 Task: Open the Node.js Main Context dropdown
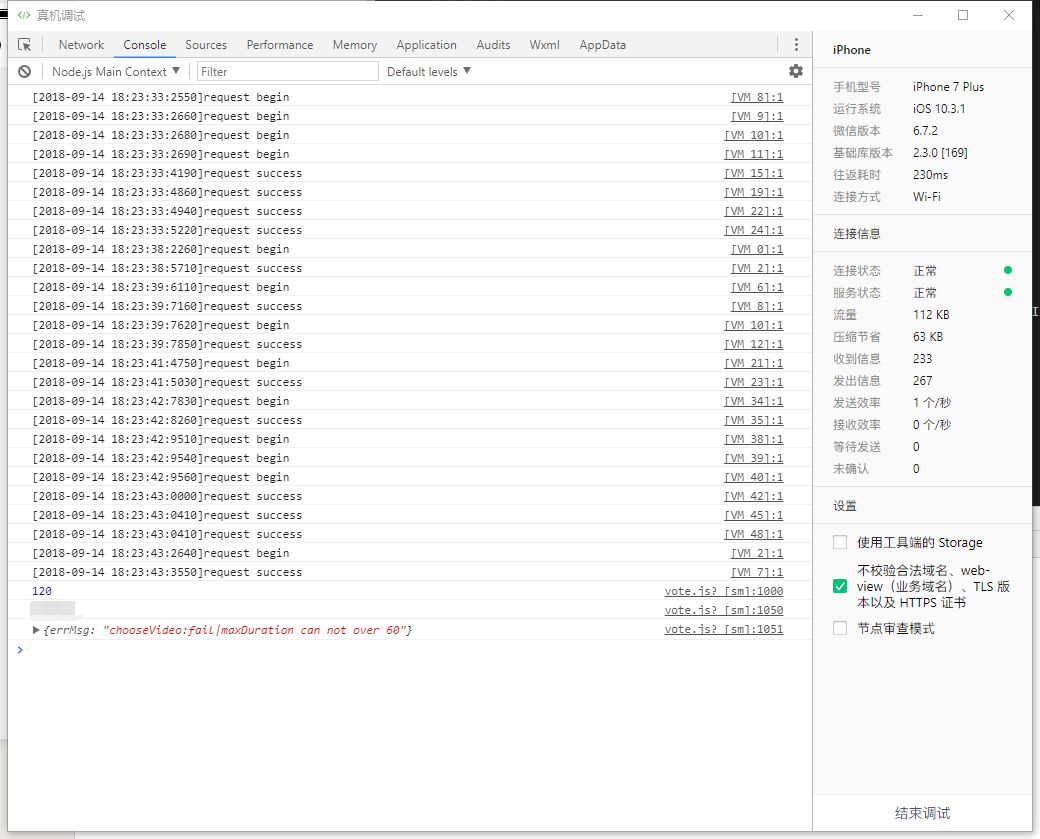115,72
